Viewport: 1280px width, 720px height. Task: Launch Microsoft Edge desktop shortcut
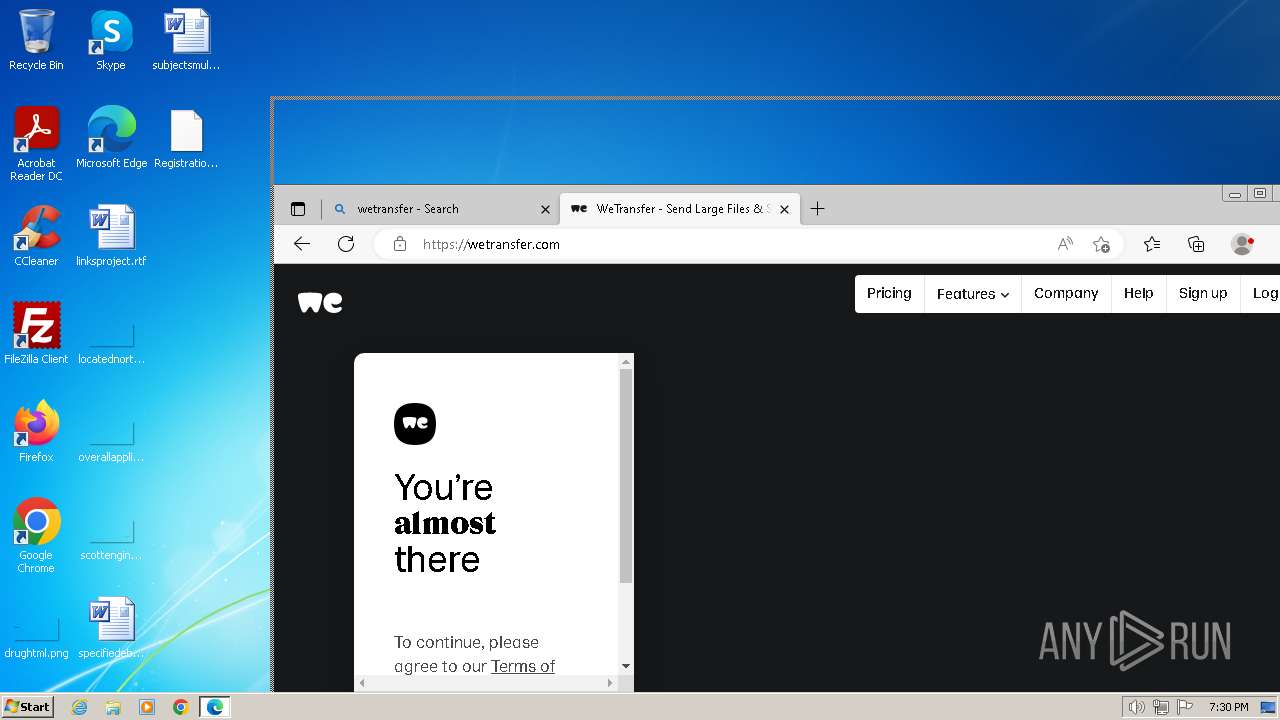(111, 138)
